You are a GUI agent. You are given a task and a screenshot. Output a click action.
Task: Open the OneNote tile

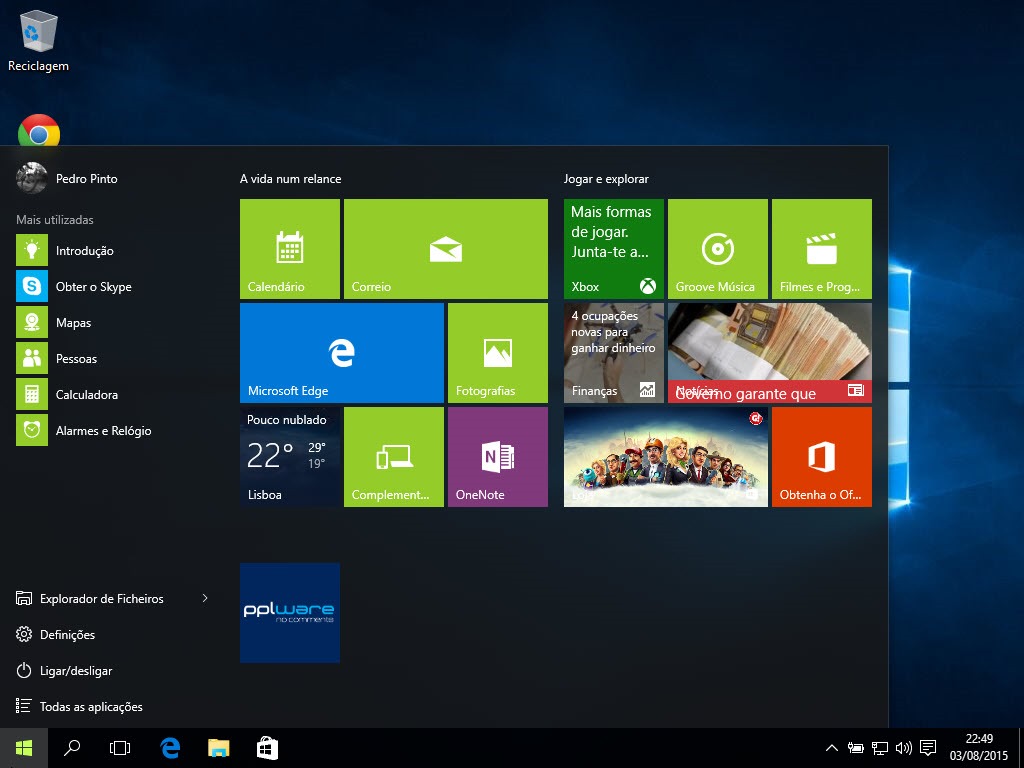pyautogui.click(x=497, y=456)
